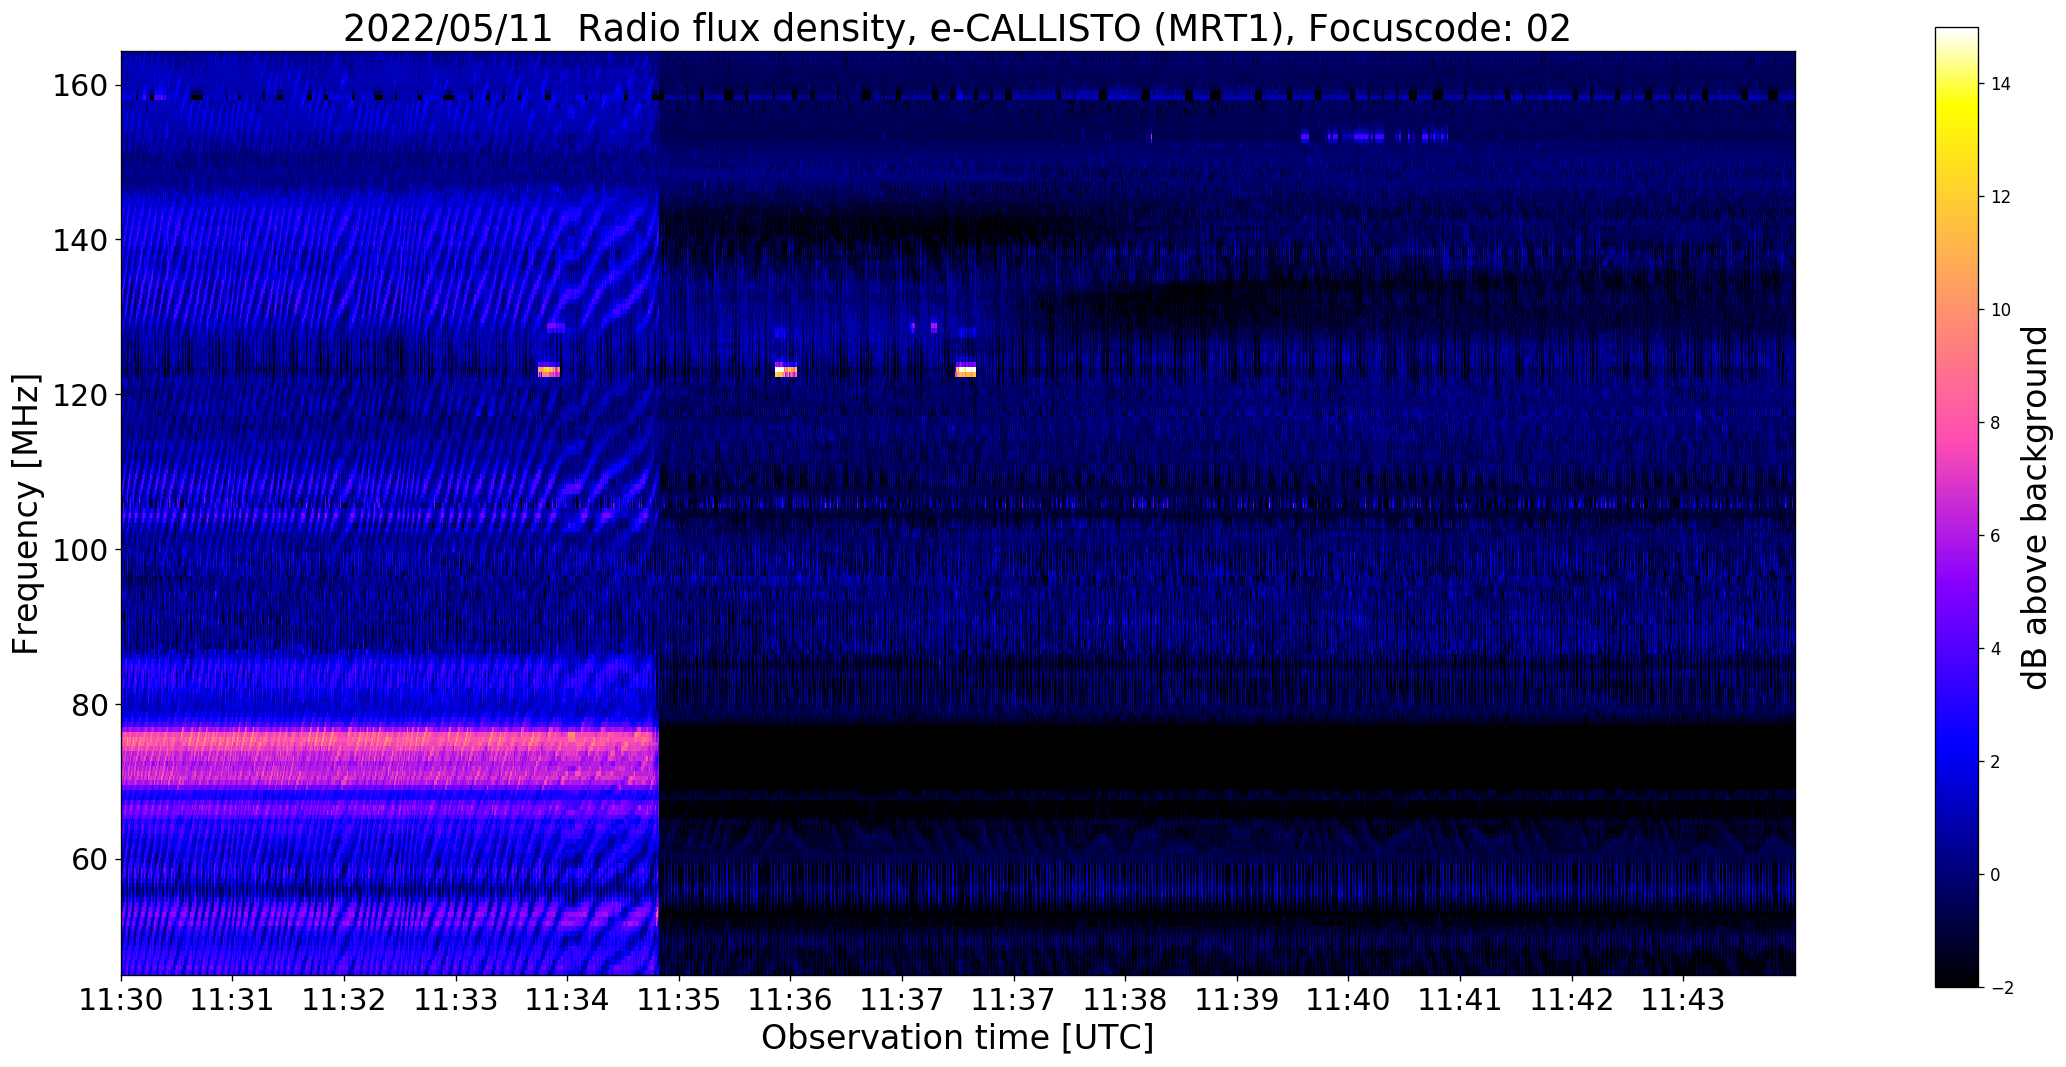This screenshot has height=1067, width=2066.
Task: Select the 60 frequency tick label
Action: coord(91,860)
